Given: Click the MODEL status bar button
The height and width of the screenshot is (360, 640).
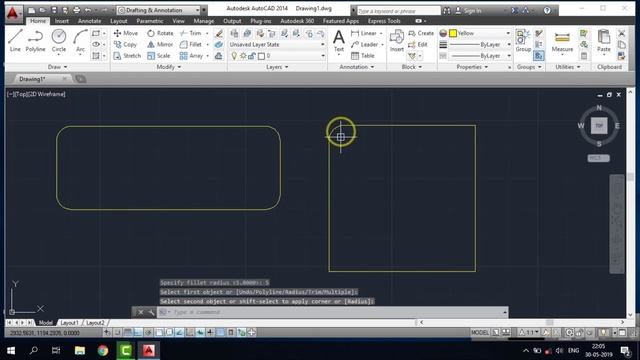Looking at the screenshot, I should point(480,333).
